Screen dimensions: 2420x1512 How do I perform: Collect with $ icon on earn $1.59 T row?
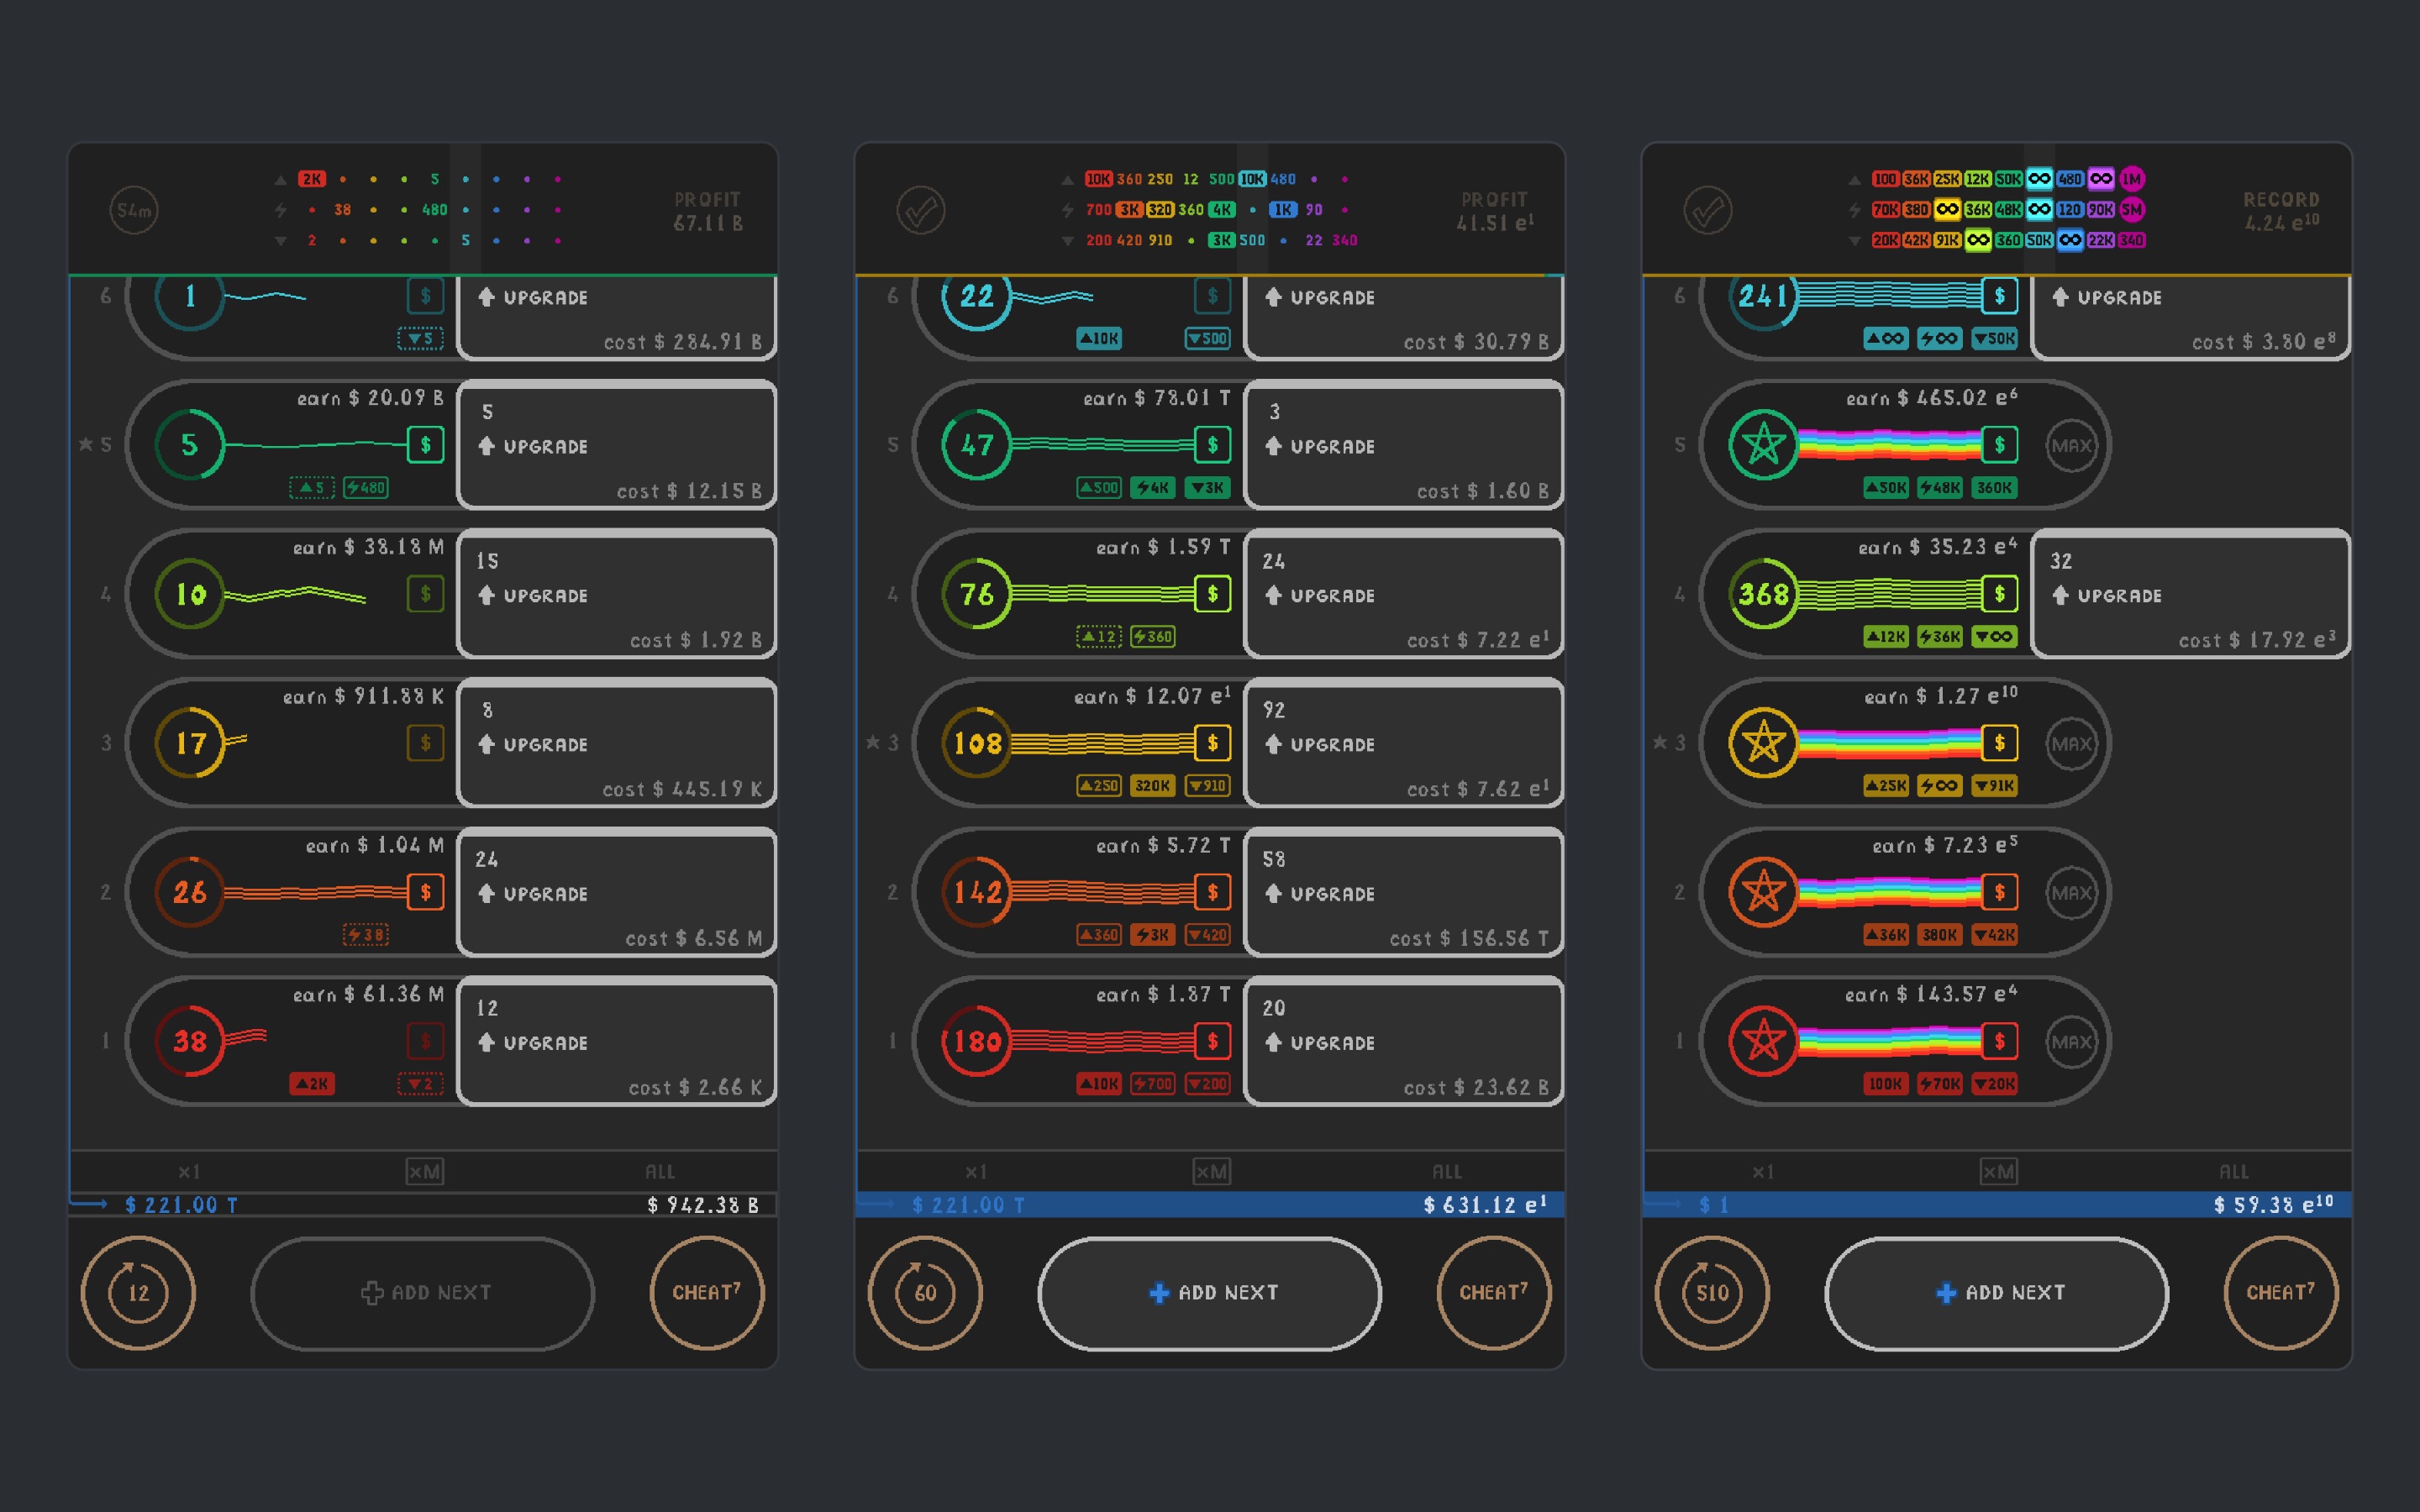[x=1212, y=594]
